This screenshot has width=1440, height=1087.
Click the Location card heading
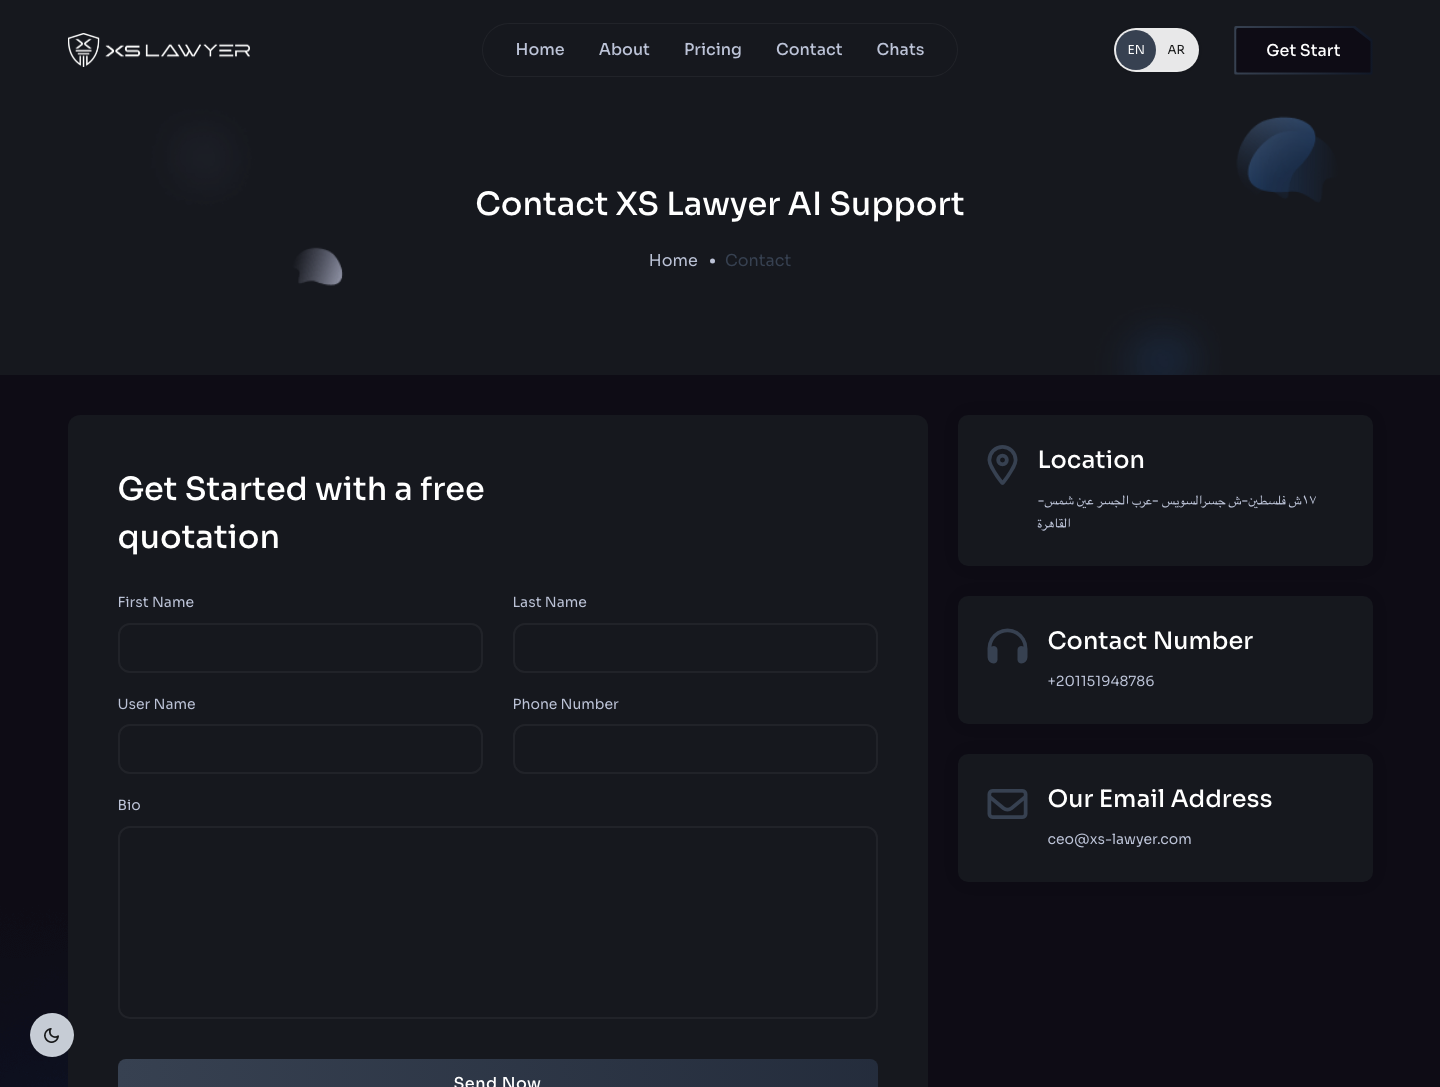(1091, 460)
